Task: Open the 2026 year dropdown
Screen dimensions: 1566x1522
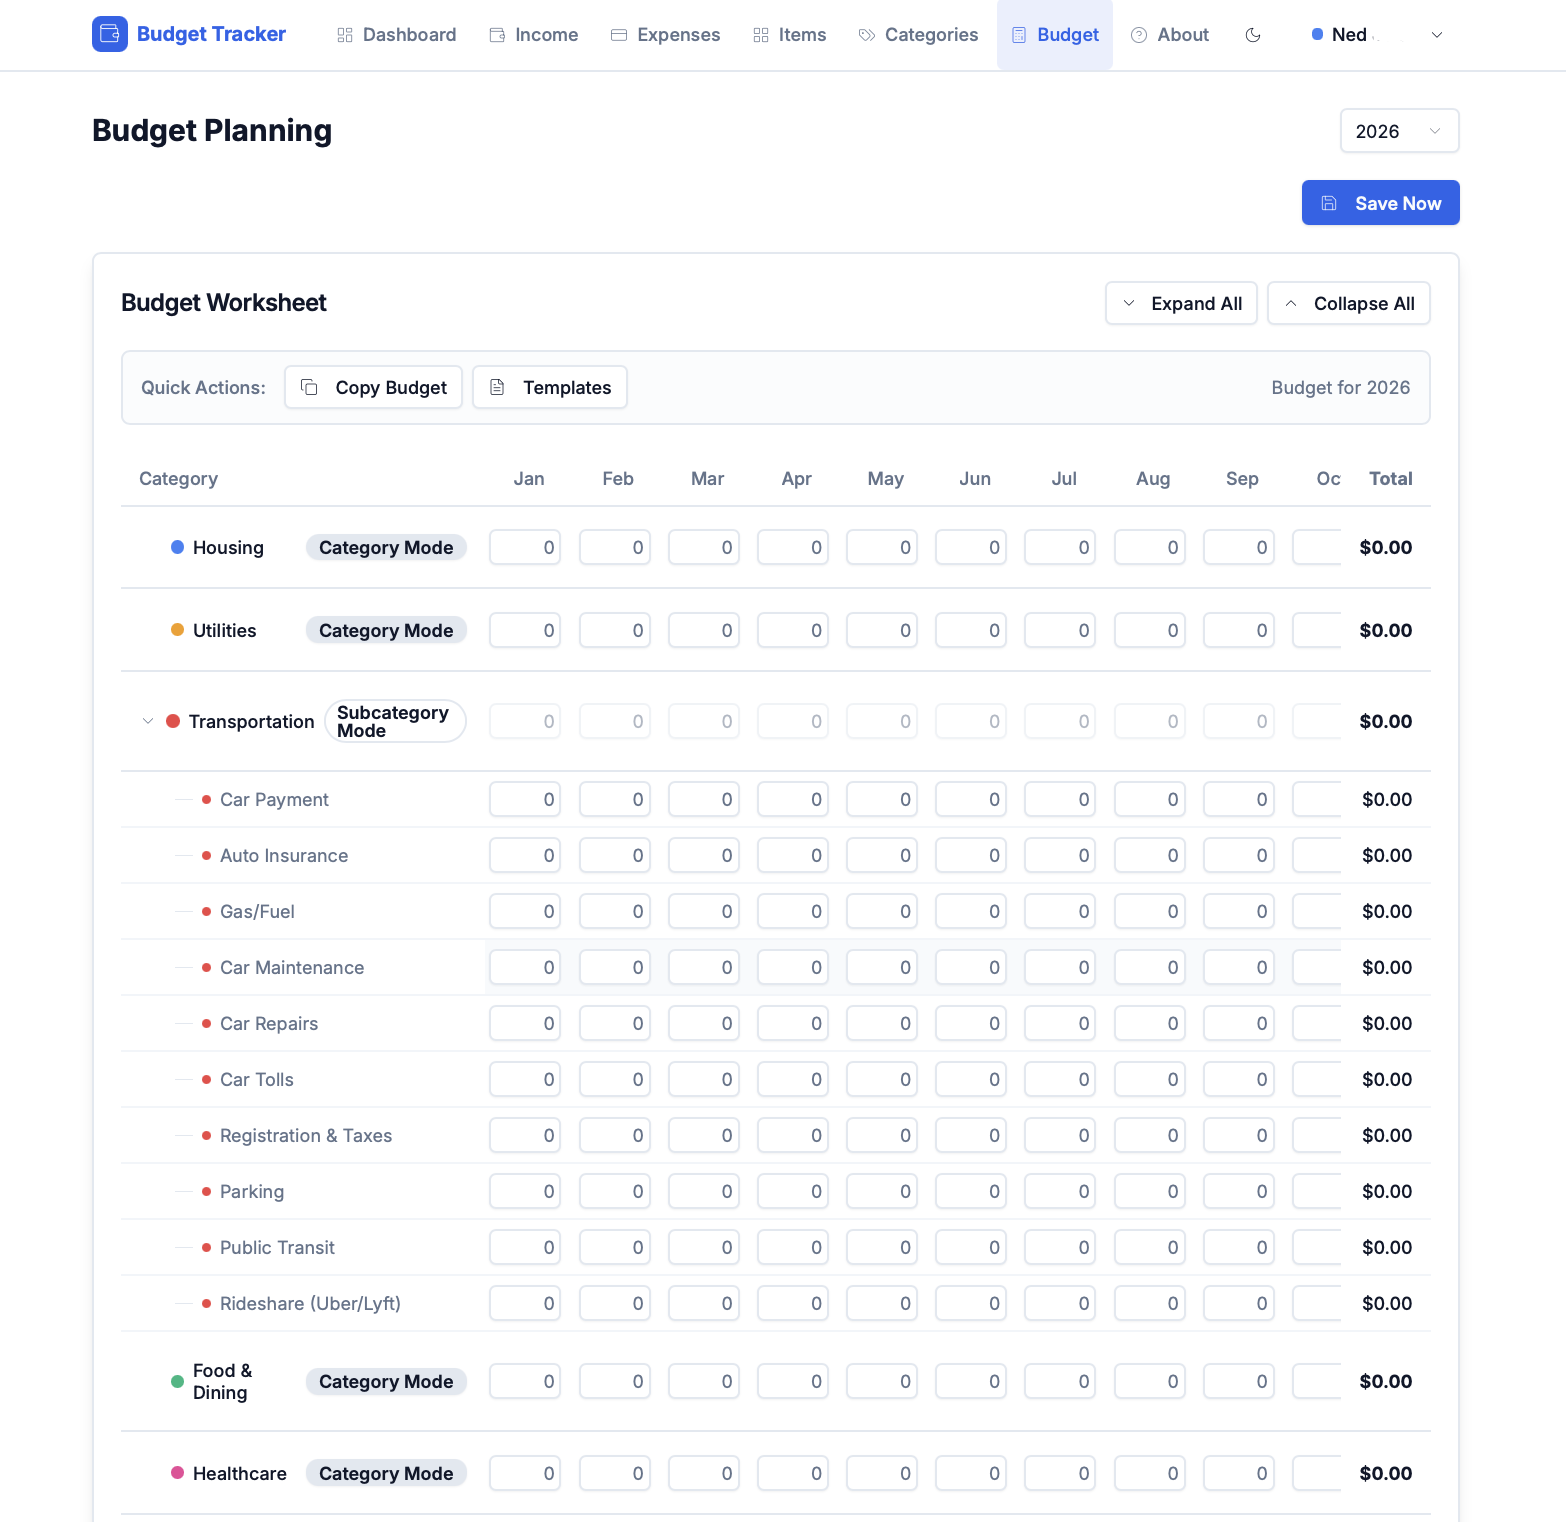Action: [x=1398, y=131]
